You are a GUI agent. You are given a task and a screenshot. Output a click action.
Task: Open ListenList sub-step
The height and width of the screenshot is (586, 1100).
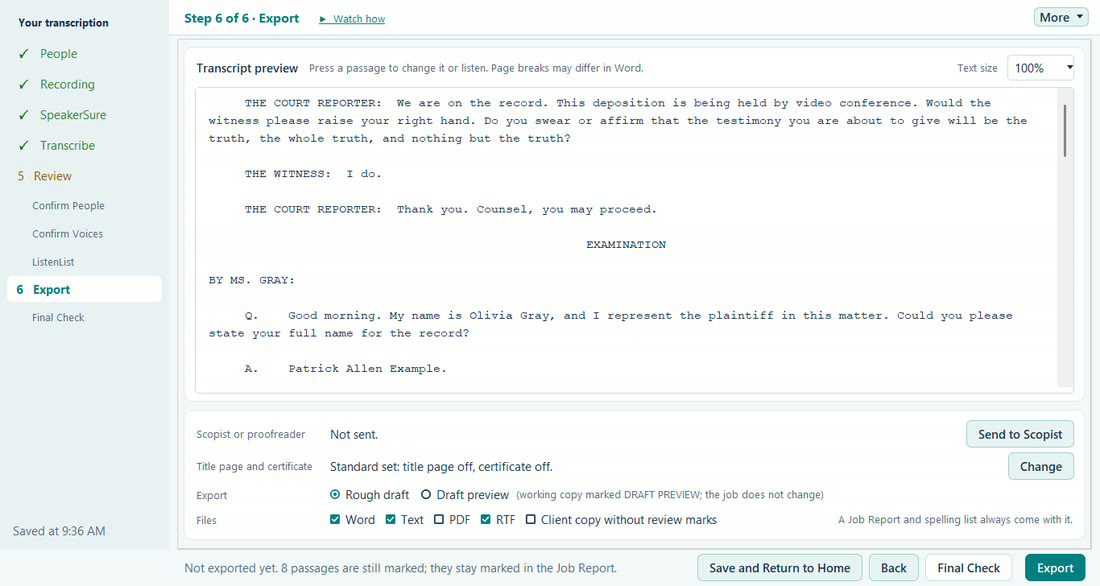coord(53,262)
